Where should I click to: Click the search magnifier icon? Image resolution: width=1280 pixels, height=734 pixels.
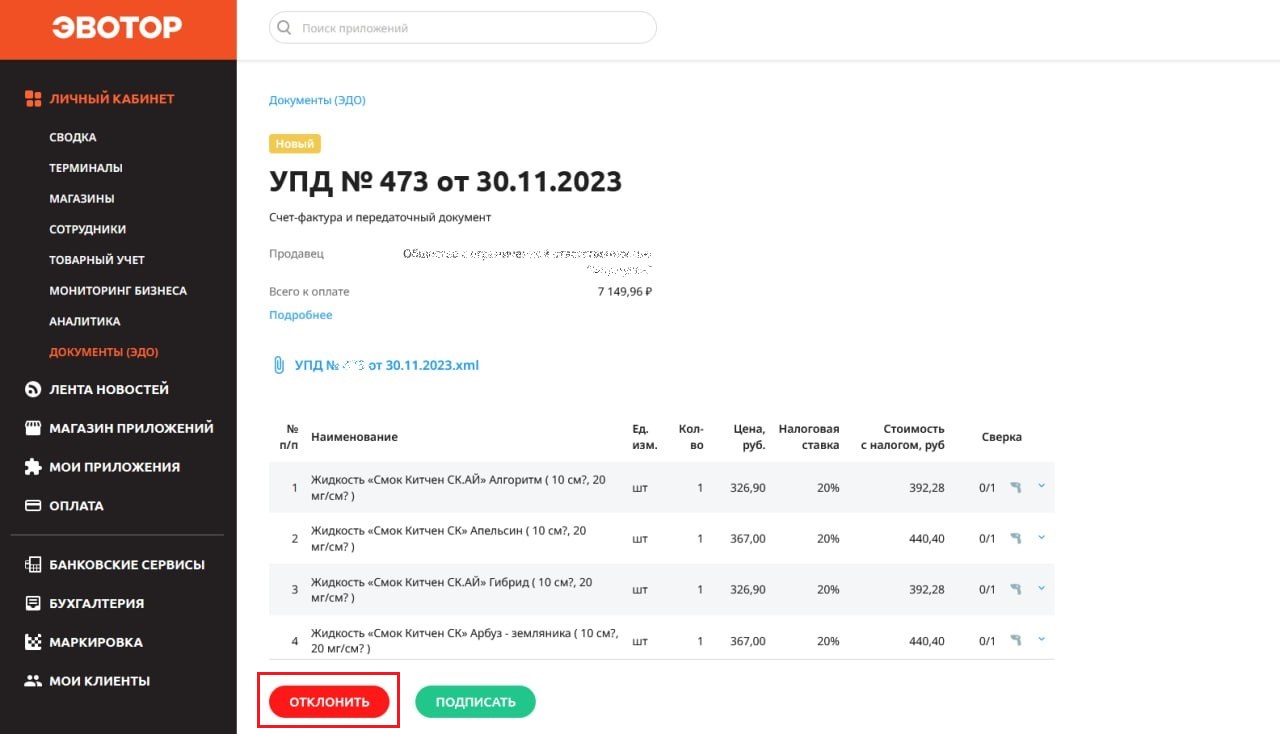pos(285,28)
